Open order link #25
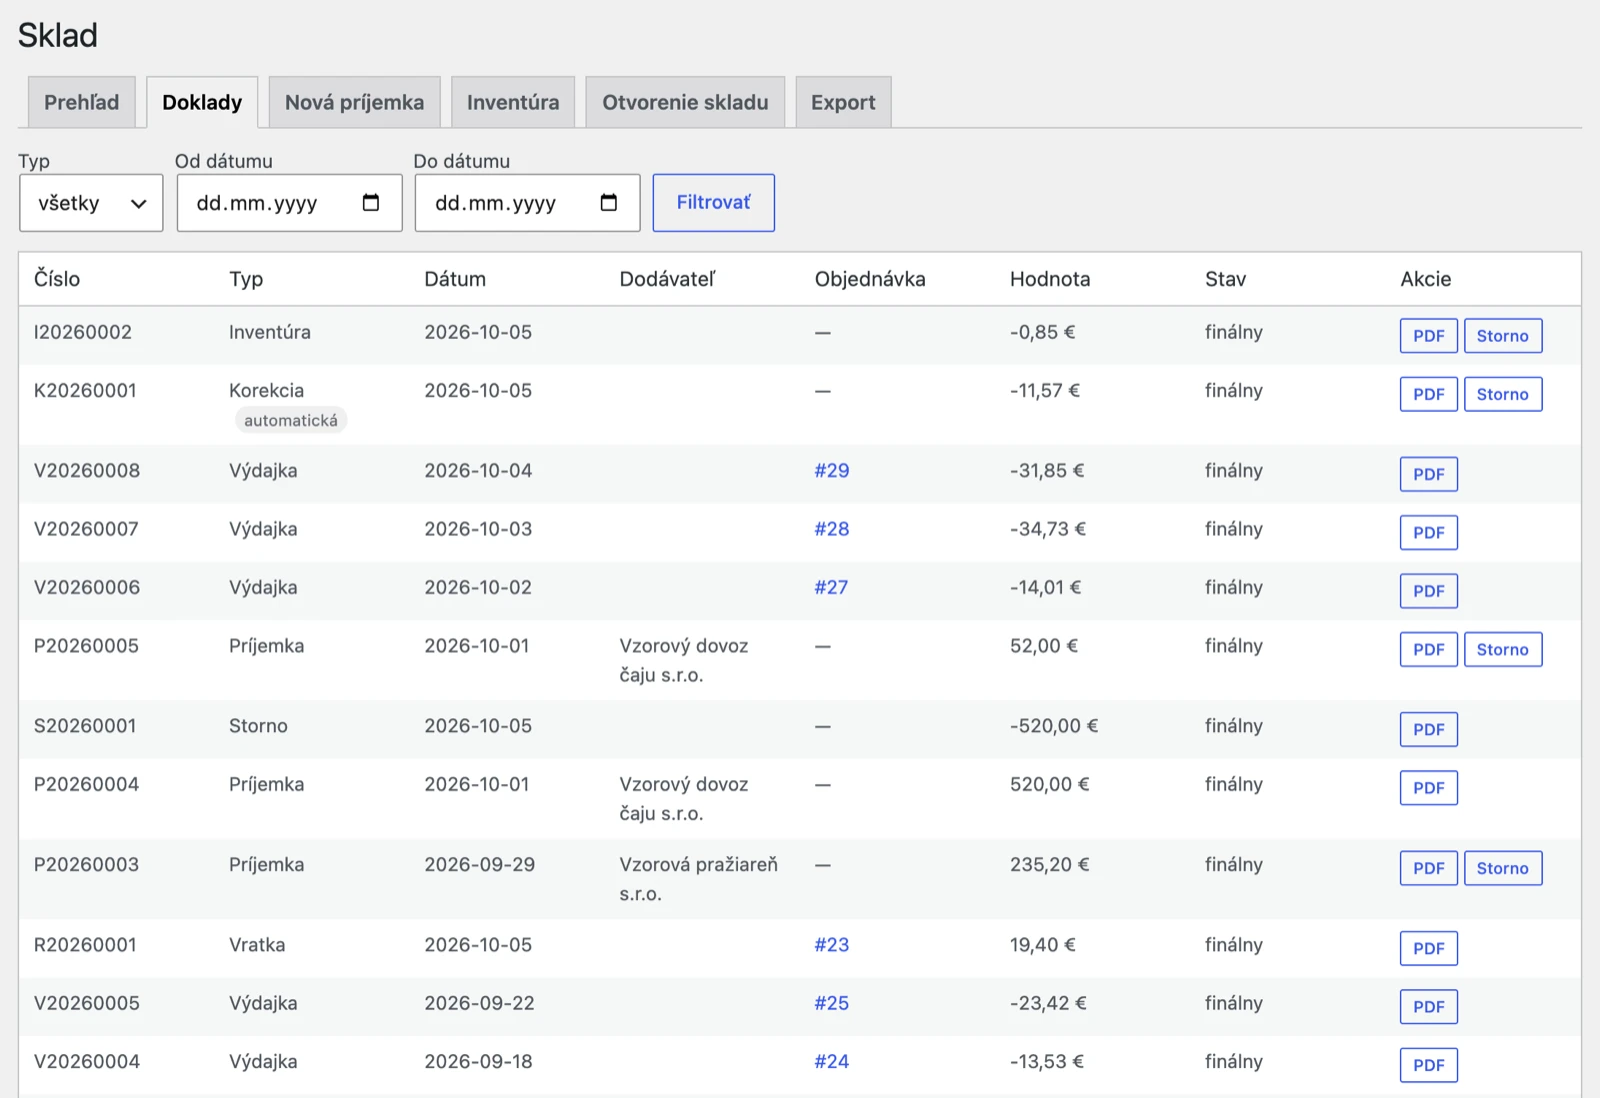The image size is (1600, 1098). coord(832,1003)
